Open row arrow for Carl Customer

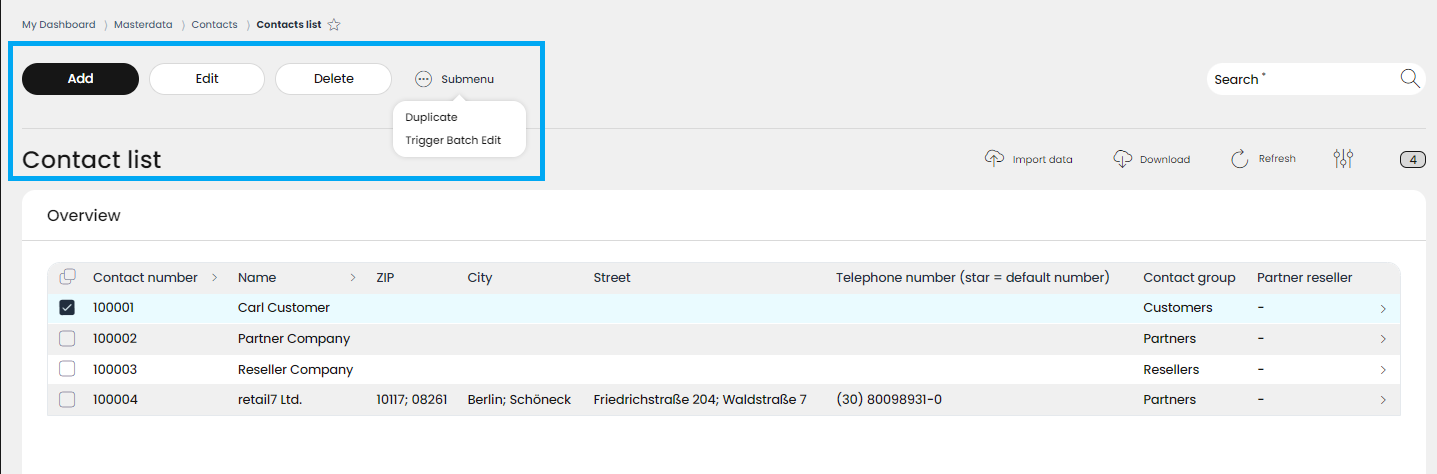[1383, 309]
